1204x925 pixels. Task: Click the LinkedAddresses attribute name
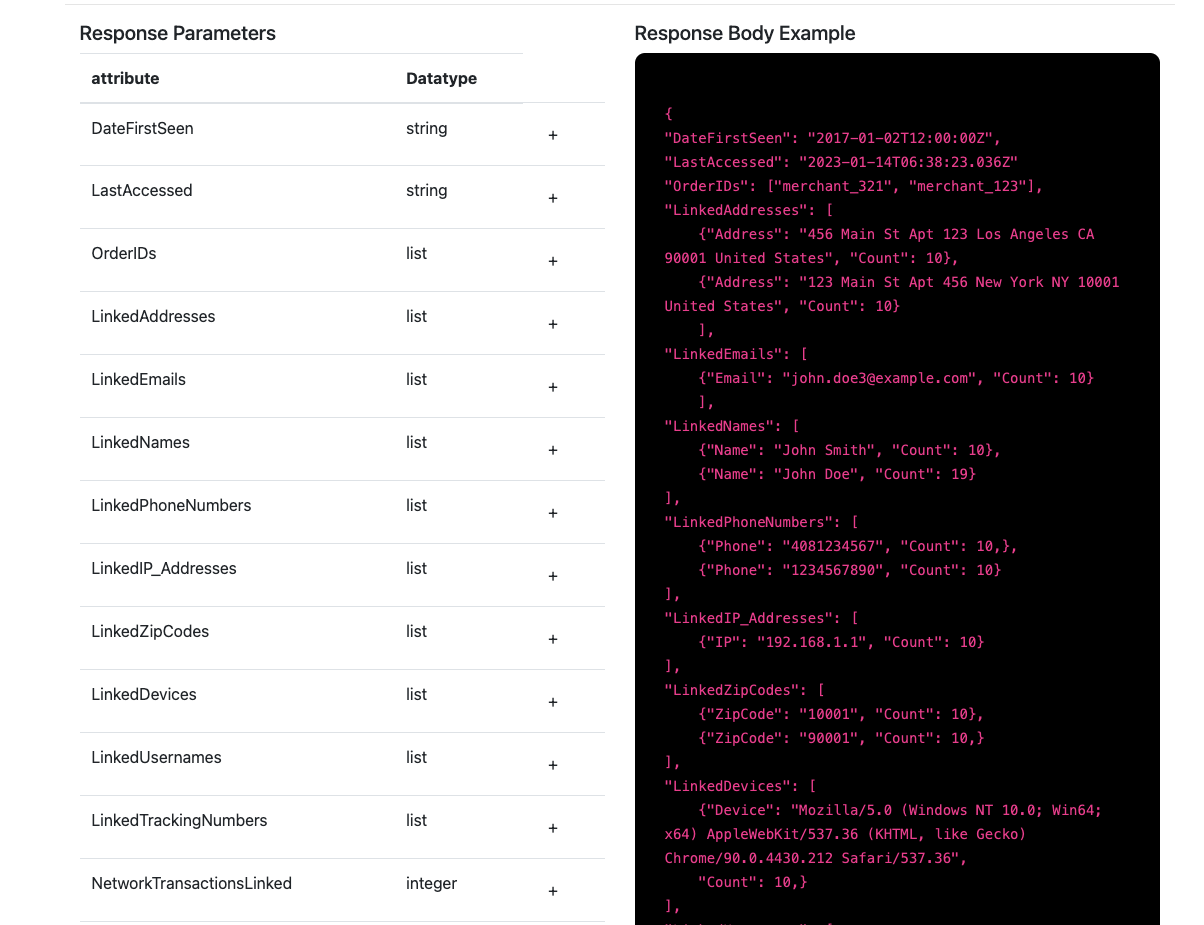(x=153, y=316)
